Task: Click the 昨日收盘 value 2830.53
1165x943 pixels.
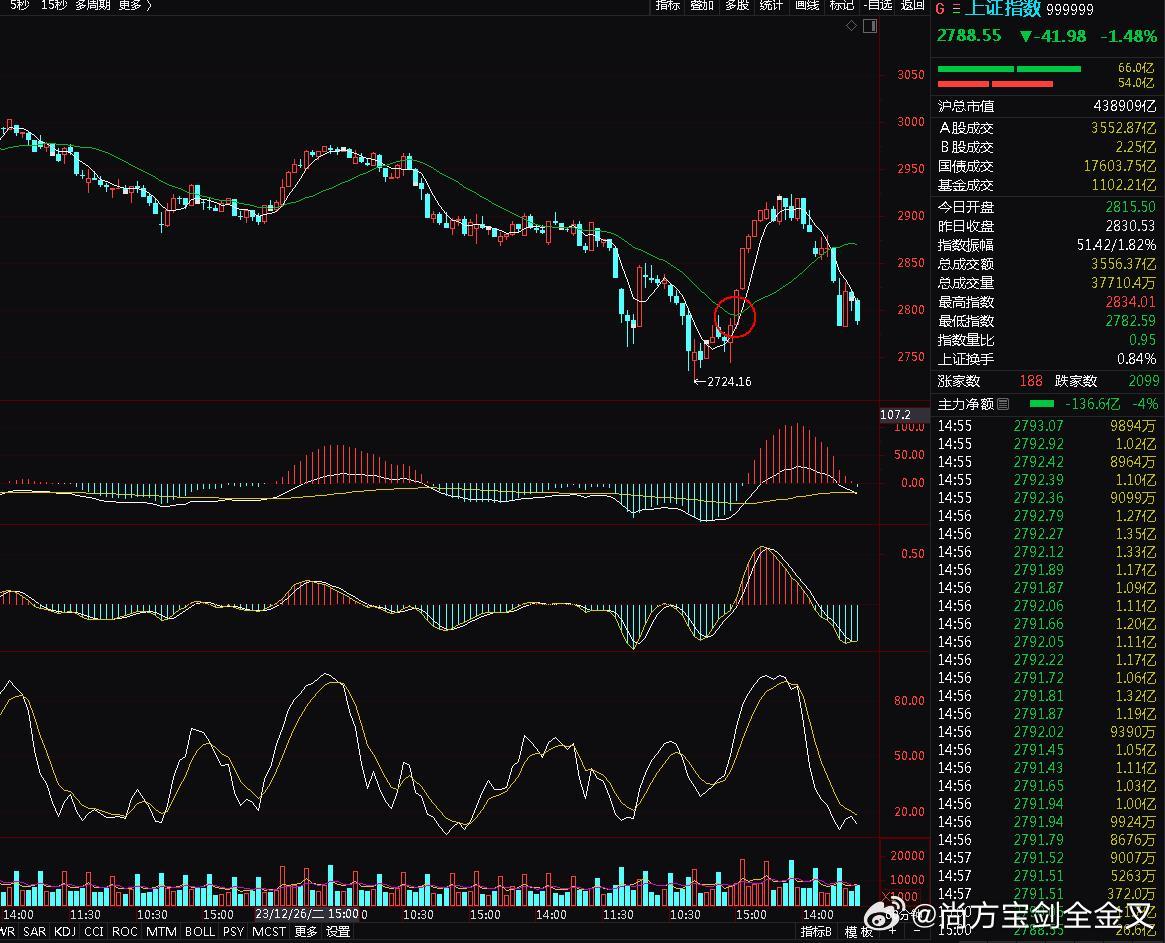Action: (x=1130, y=226)
